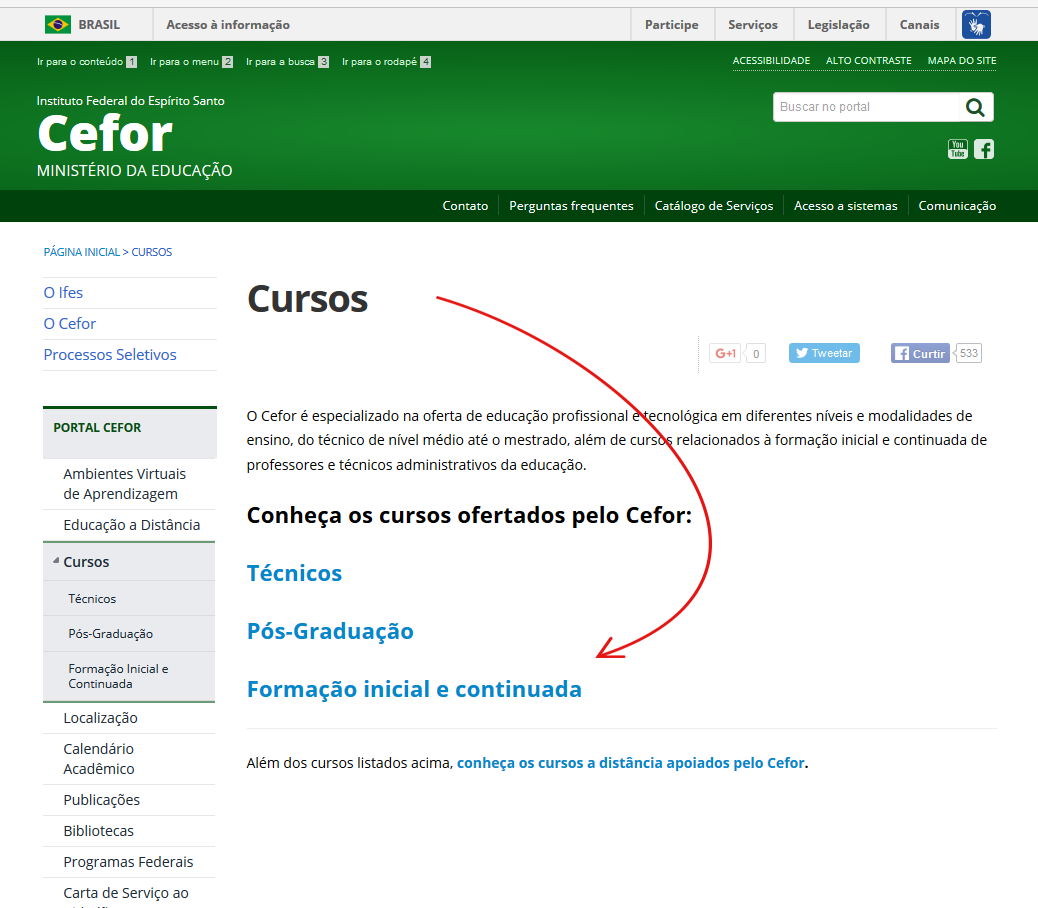
Task: Open MAPA DO SITE link
Action: [962, 60]
